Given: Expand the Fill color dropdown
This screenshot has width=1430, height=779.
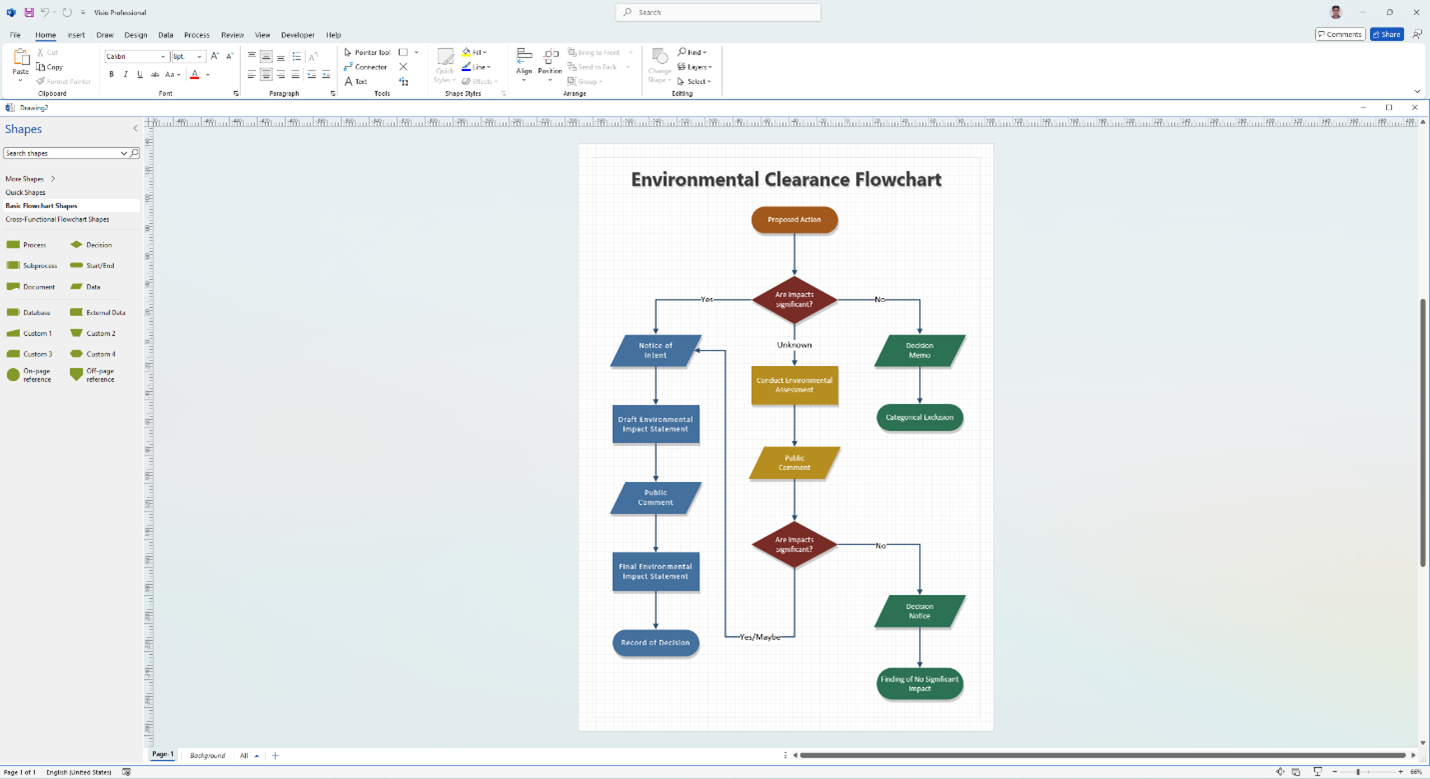Looking at the screenshot, I should click(x=486, y=53).
